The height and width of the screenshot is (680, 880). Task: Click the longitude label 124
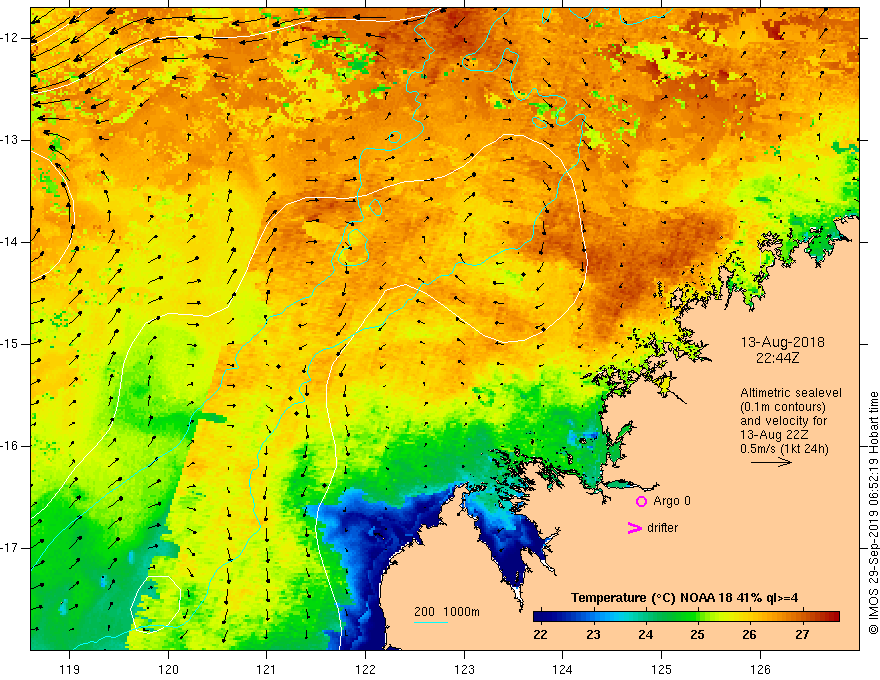pyautogui.click(x=563, y=669)
